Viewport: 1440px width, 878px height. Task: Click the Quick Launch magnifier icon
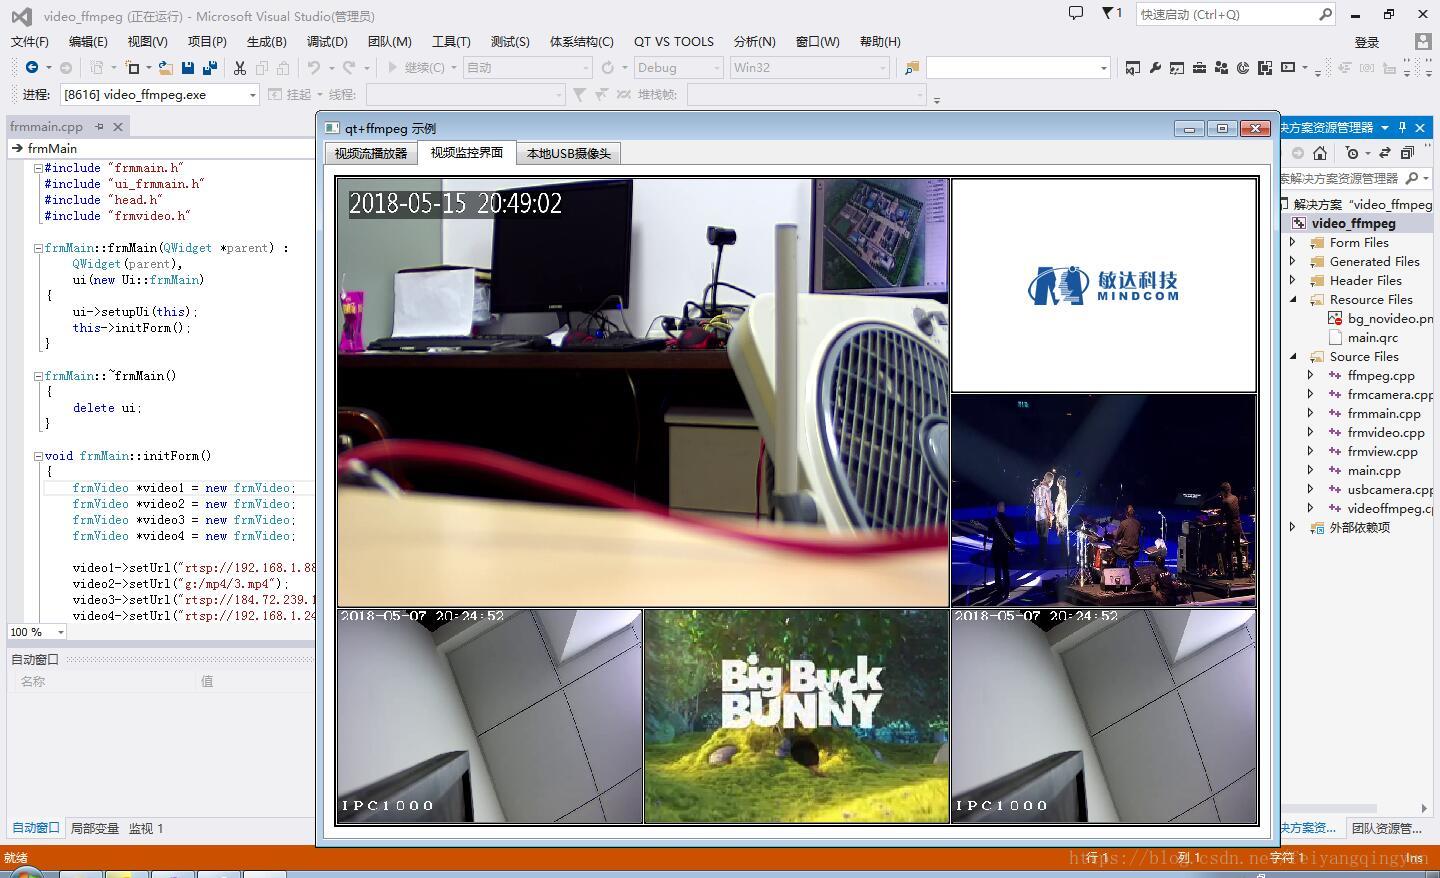[x=1325, y=14]
